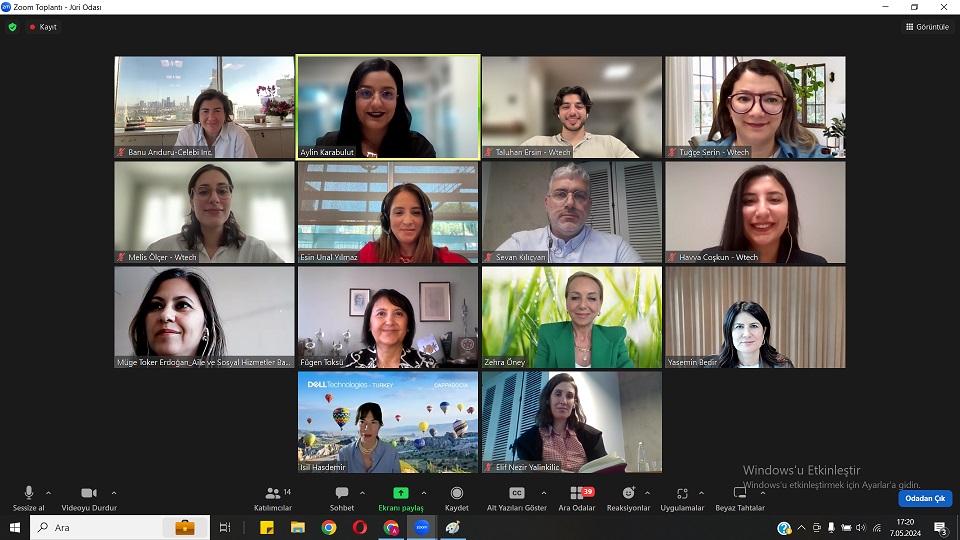Select the Fügen Toksü video tile

coord(388,317)
